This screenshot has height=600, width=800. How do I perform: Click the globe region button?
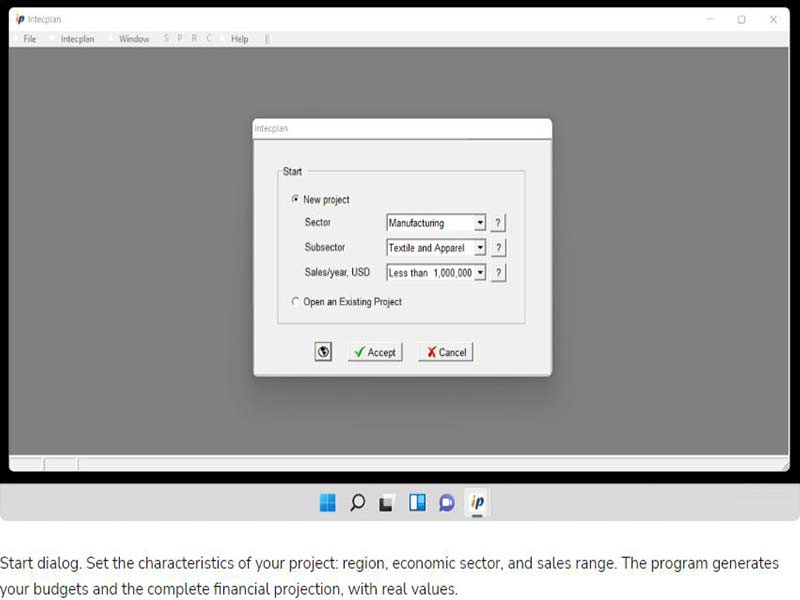[323, 352]
